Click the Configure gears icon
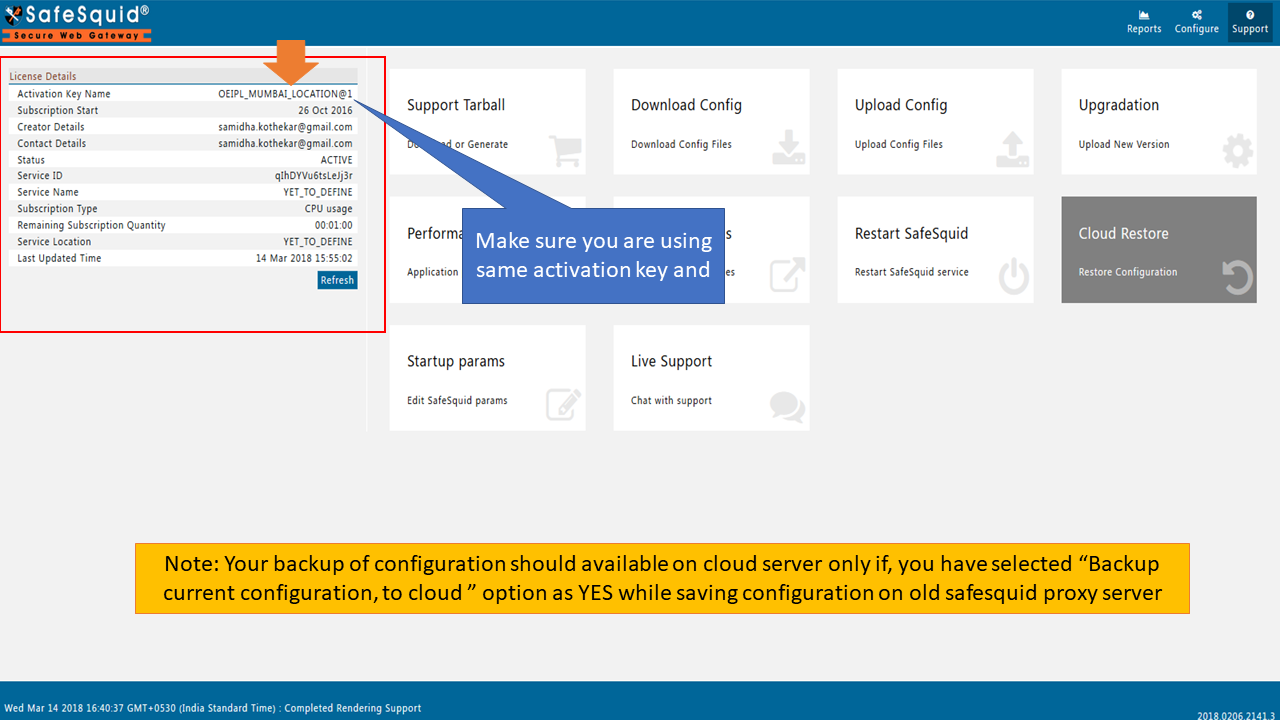This screenshot has height=720, width=1280. tap(1197, 15)
